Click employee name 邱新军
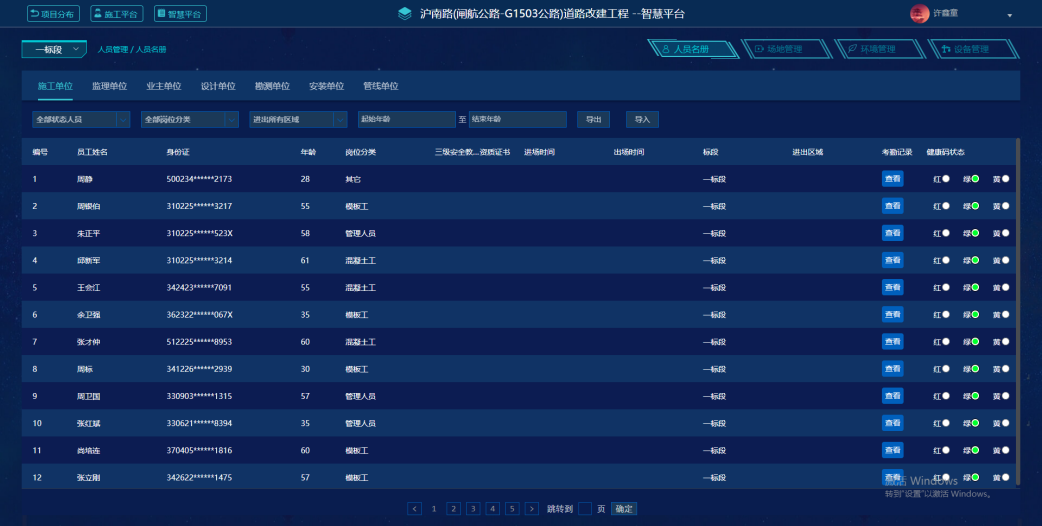This screenshot has width=1042, height=526. [x=88, y=261]
